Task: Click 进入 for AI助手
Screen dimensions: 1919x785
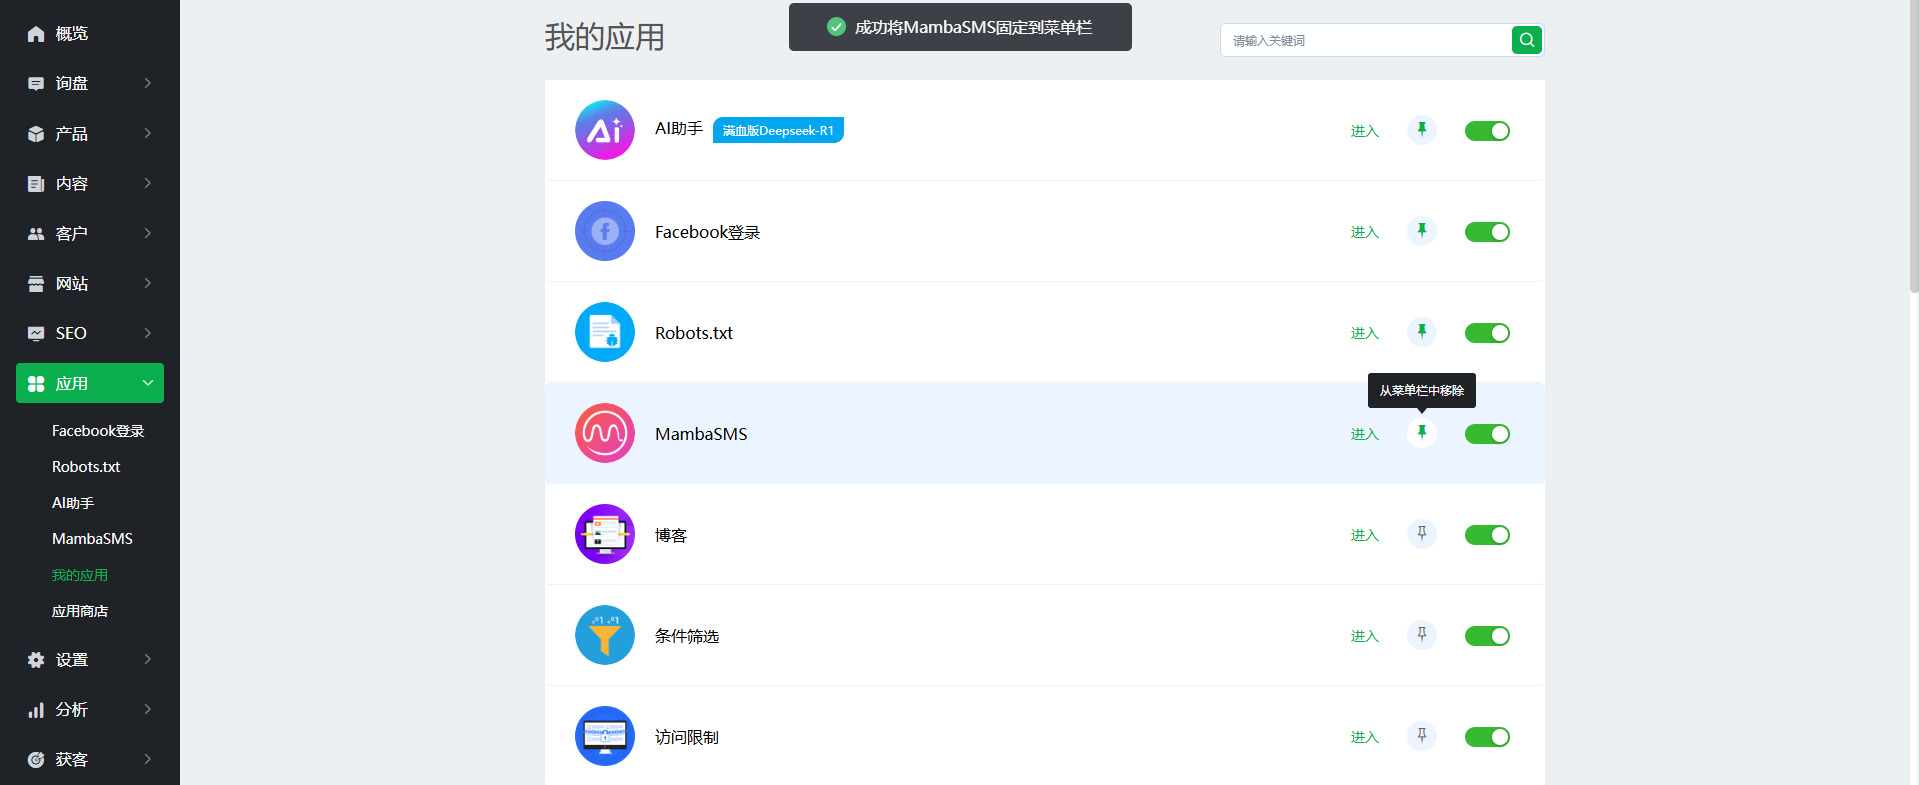Action: (x=1365, y=131)
